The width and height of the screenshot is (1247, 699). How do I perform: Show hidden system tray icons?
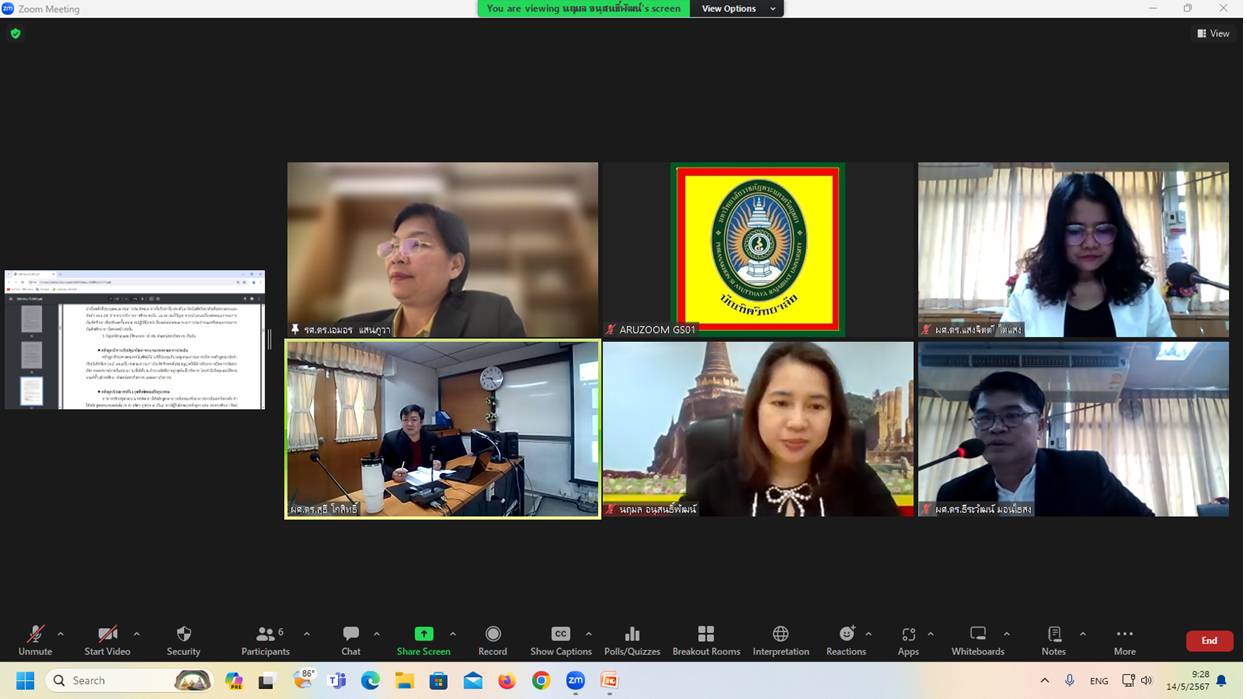point(1045,681)
